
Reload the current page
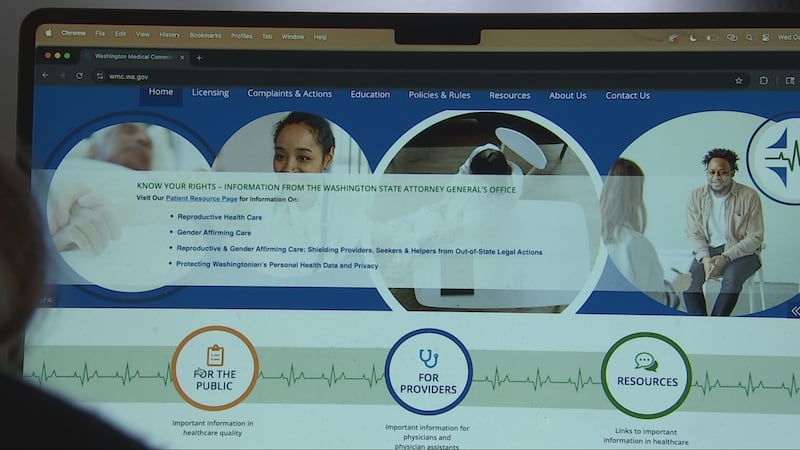[79, 76]
